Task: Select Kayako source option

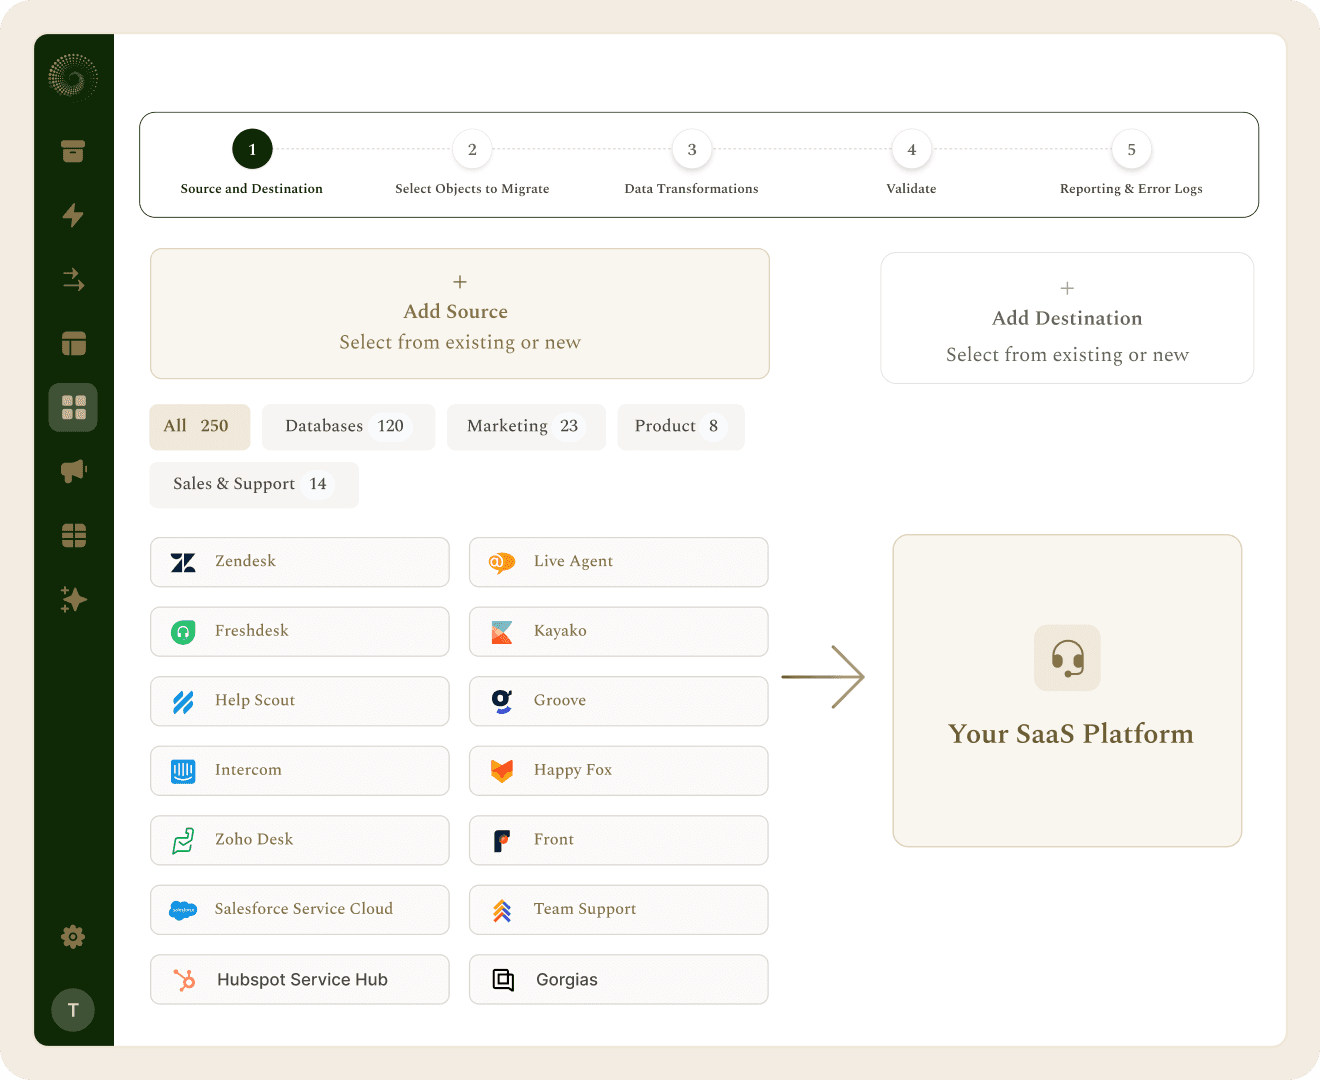Action: [x=619, y=632]
